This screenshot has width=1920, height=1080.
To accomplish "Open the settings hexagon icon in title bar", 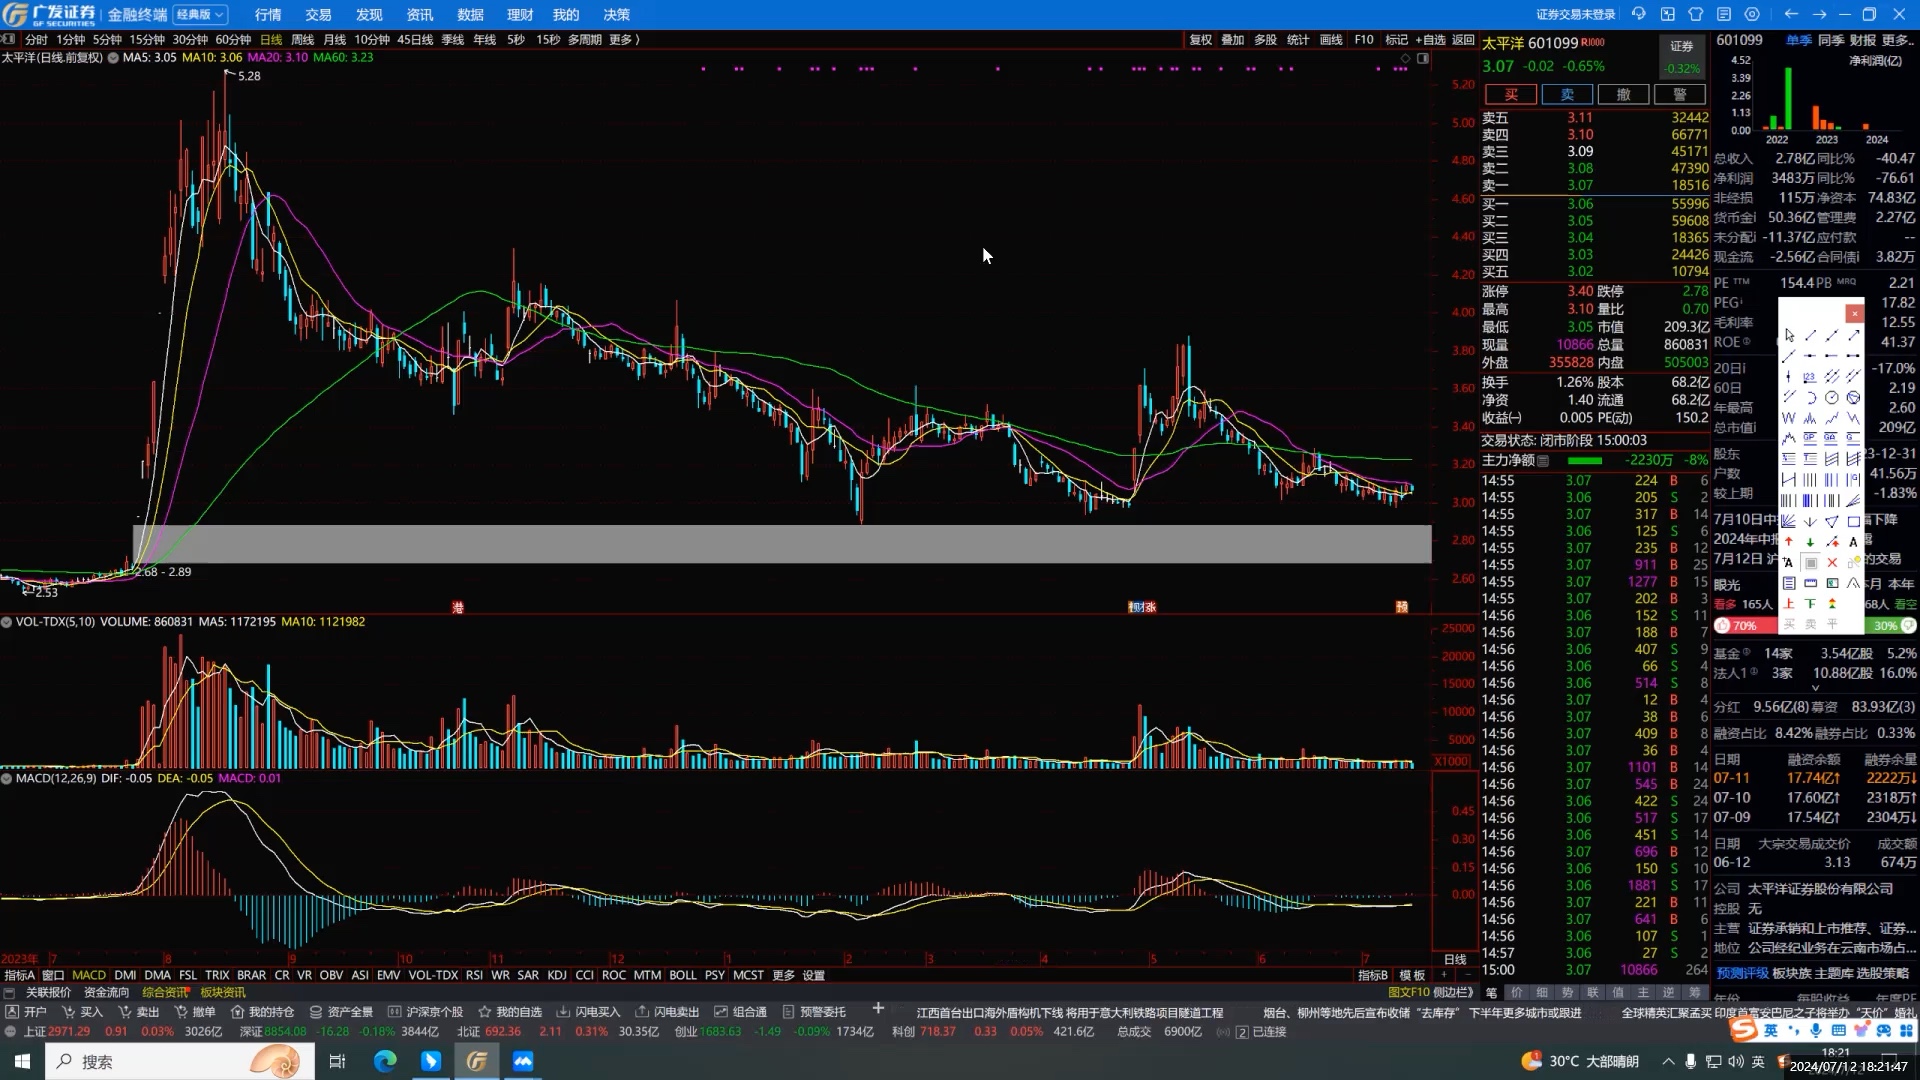I will coord(1752,14).
